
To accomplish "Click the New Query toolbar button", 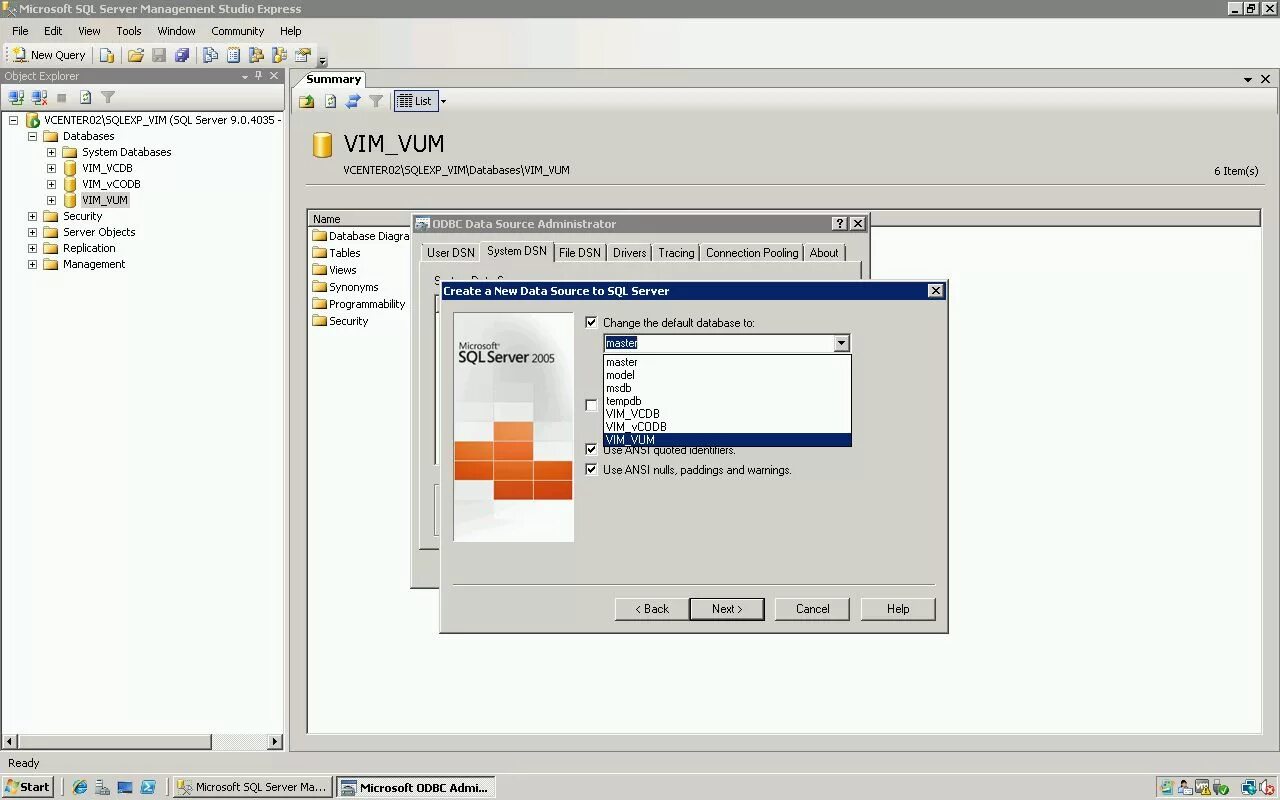I will pos(50,55).
